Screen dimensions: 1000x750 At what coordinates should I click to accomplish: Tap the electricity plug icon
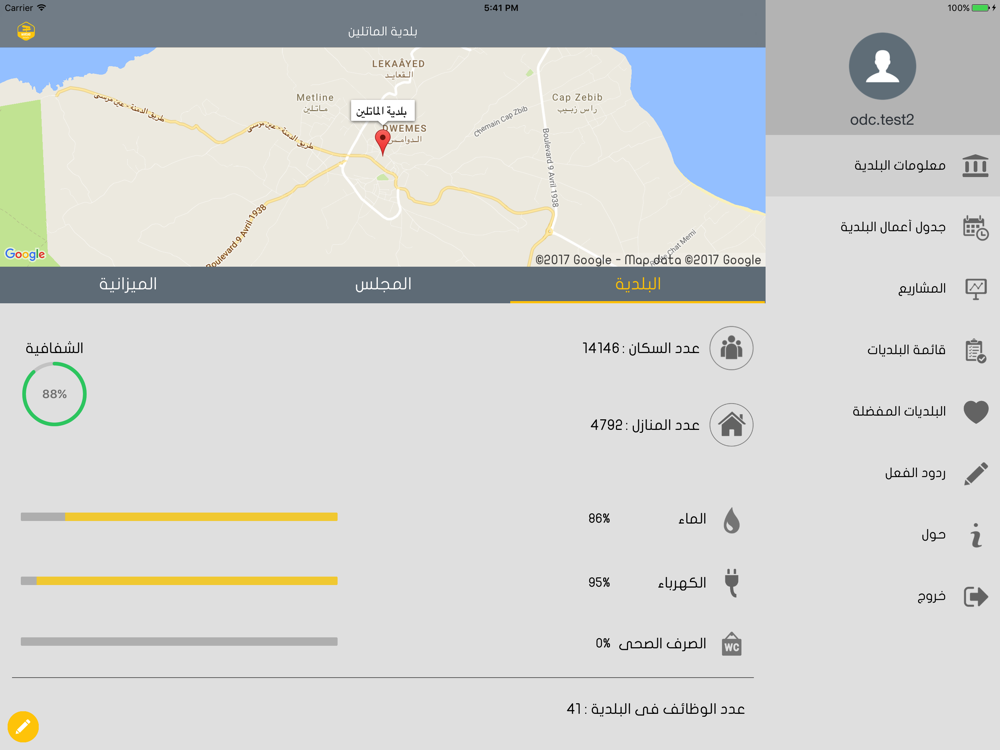point(732,582)
